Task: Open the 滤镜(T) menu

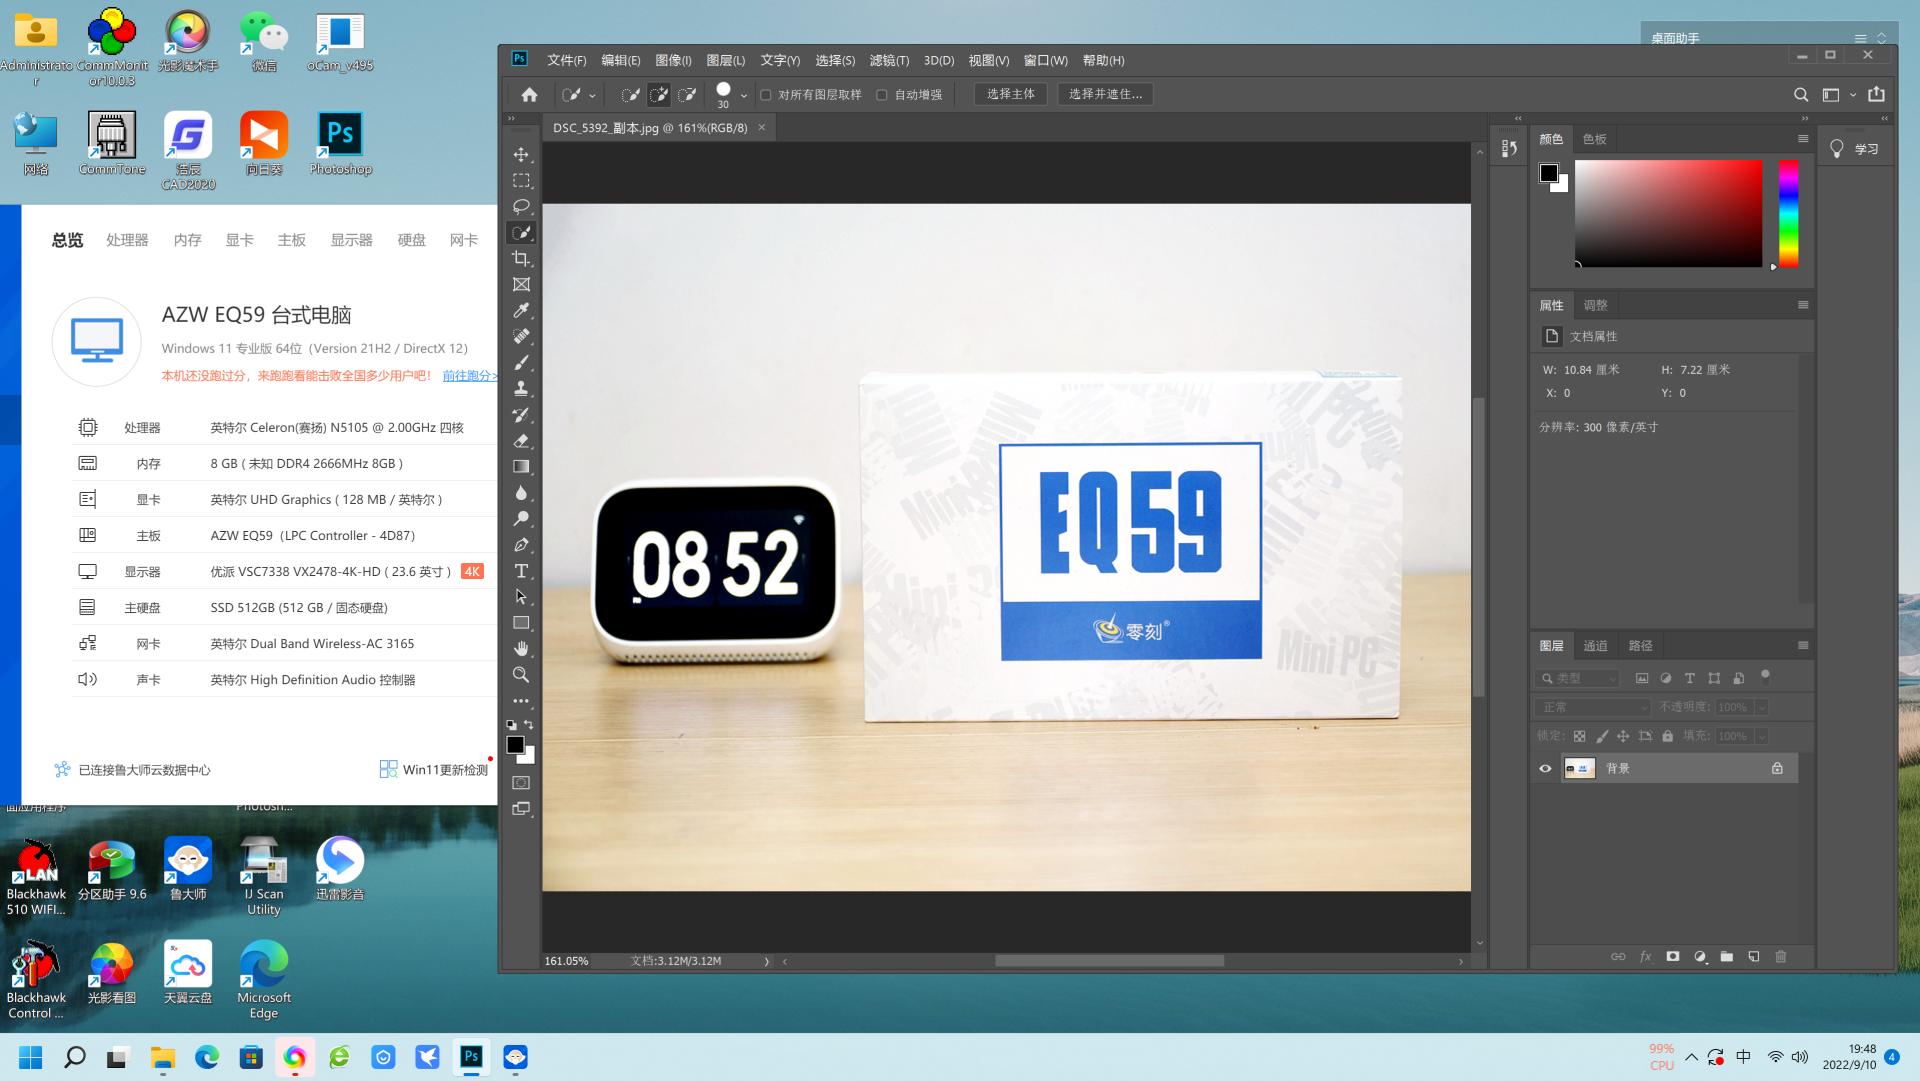Action: click(888, 60)
